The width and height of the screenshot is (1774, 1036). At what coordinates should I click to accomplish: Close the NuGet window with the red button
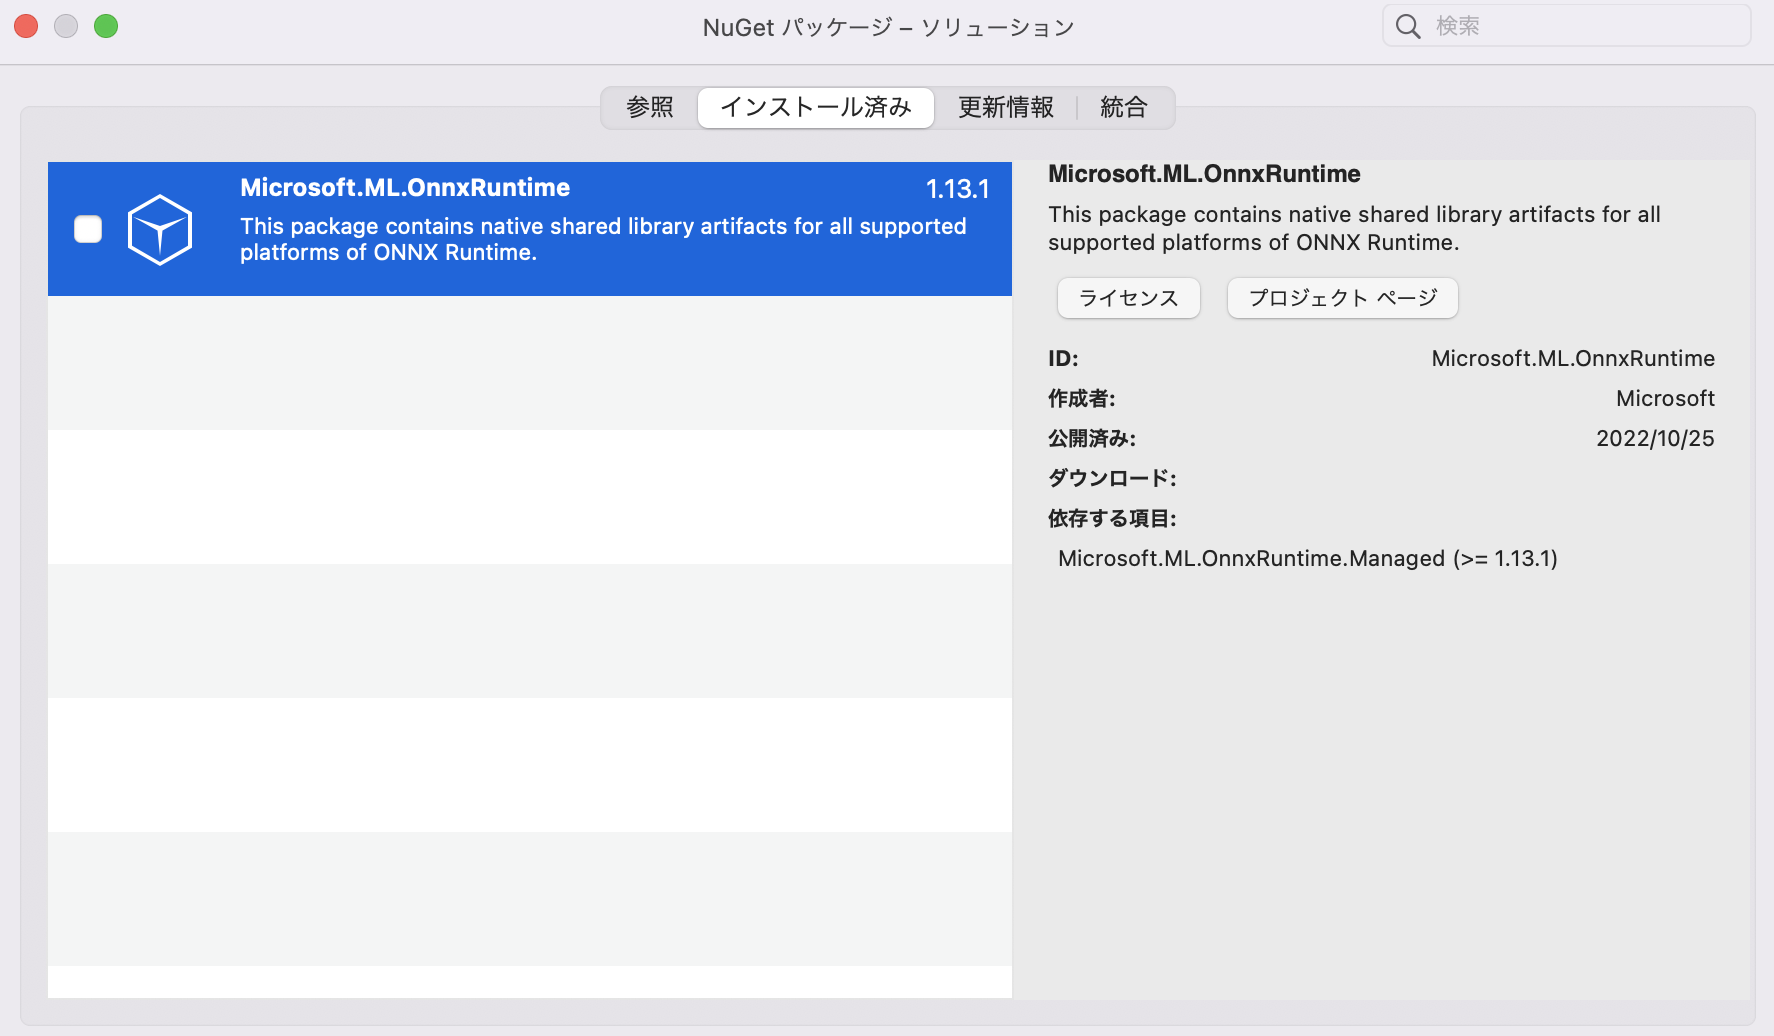[x=26, y=26]
